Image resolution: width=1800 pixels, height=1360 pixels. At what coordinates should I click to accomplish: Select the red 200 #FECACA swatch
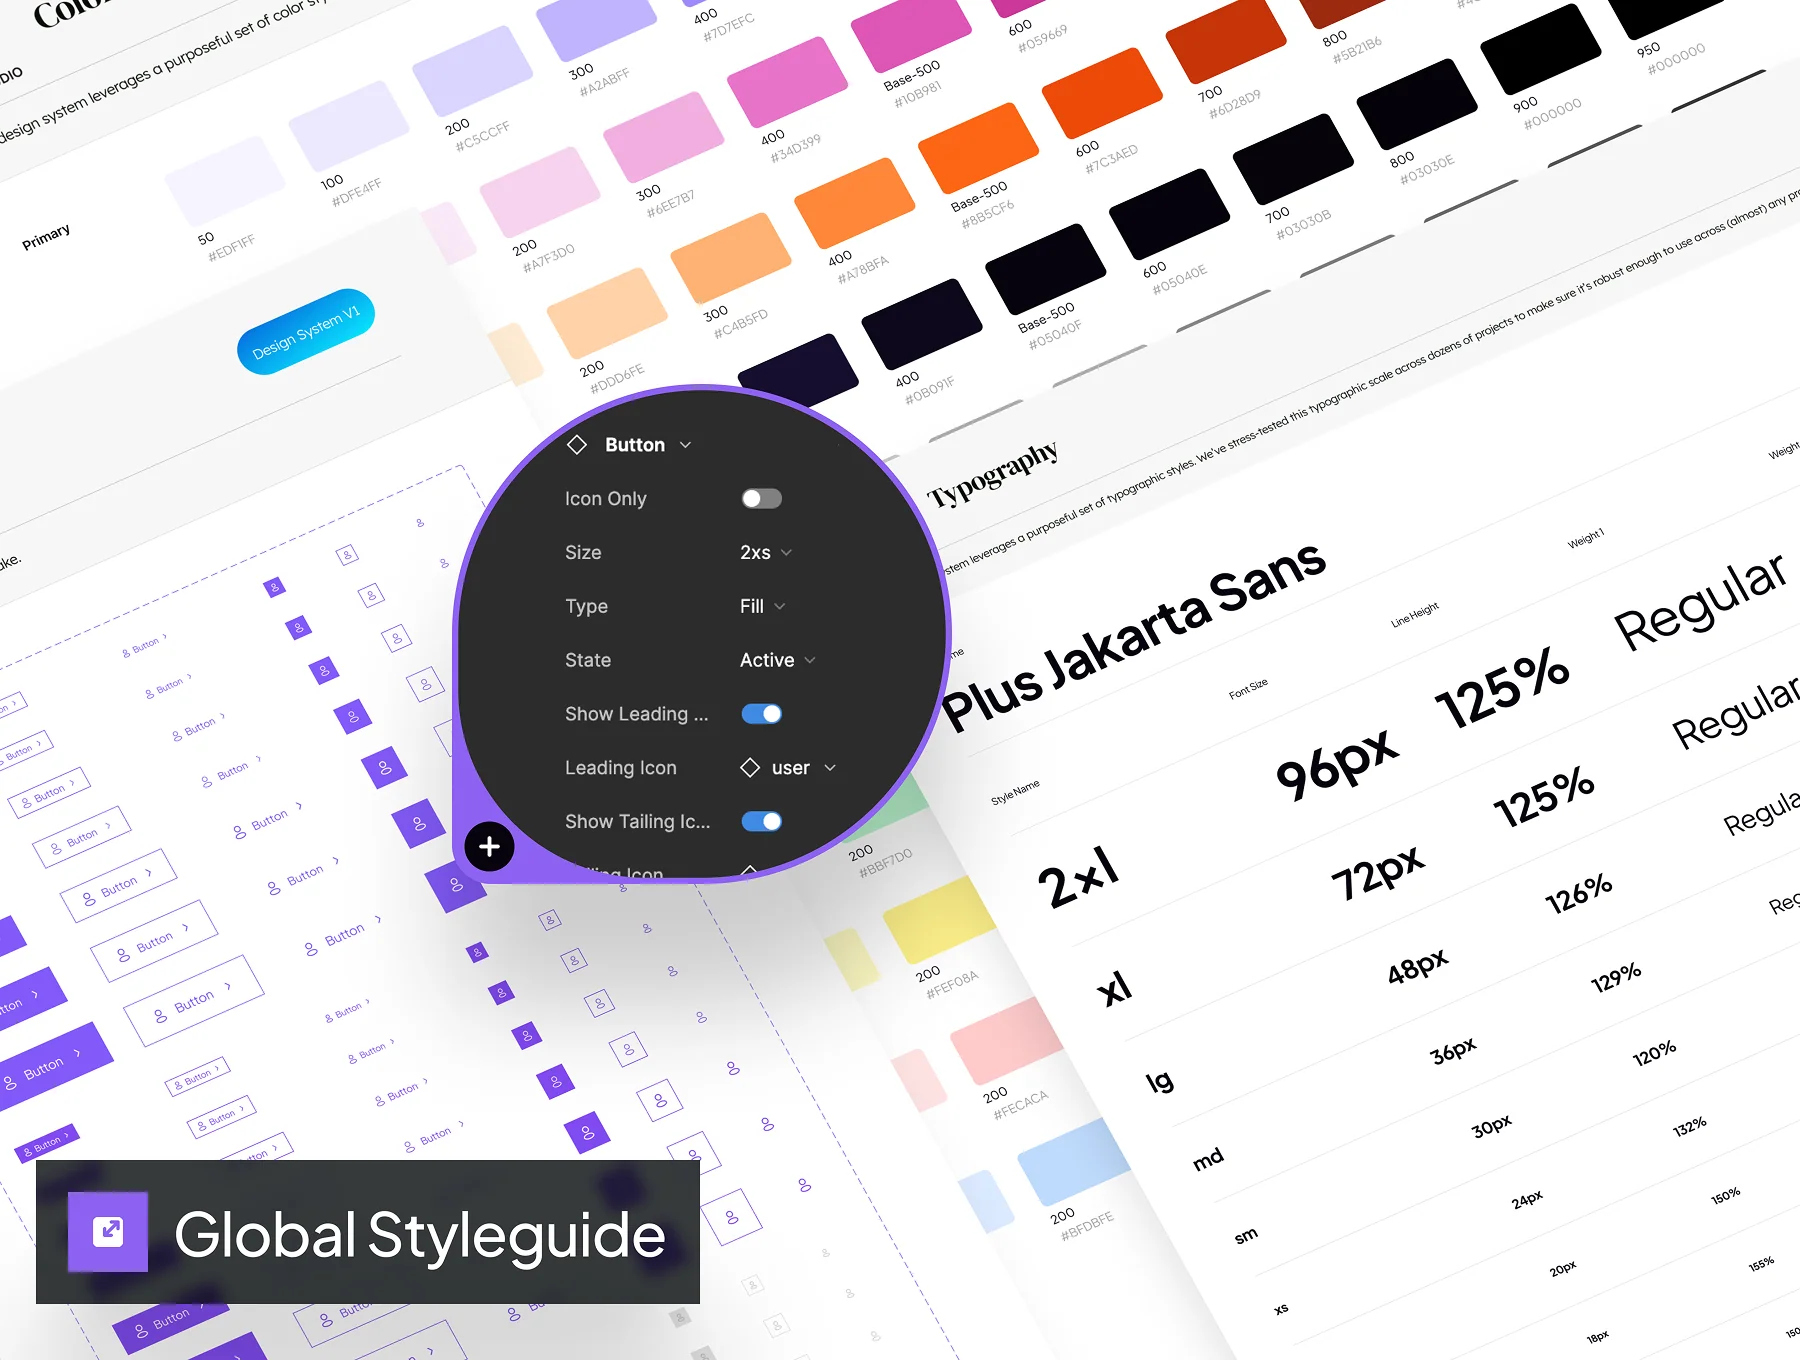[x=1007, y=1041]
